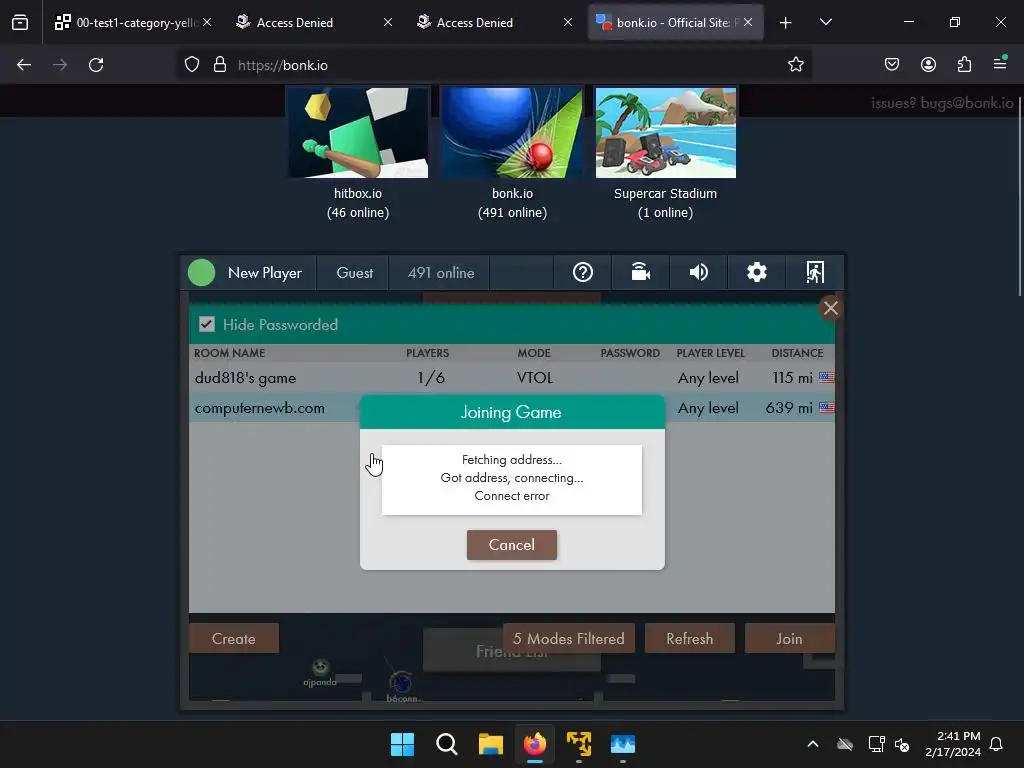This screenshot has width=1024, height=768.
Task: Click the padlock site info icon
Action: pos(220,65)
